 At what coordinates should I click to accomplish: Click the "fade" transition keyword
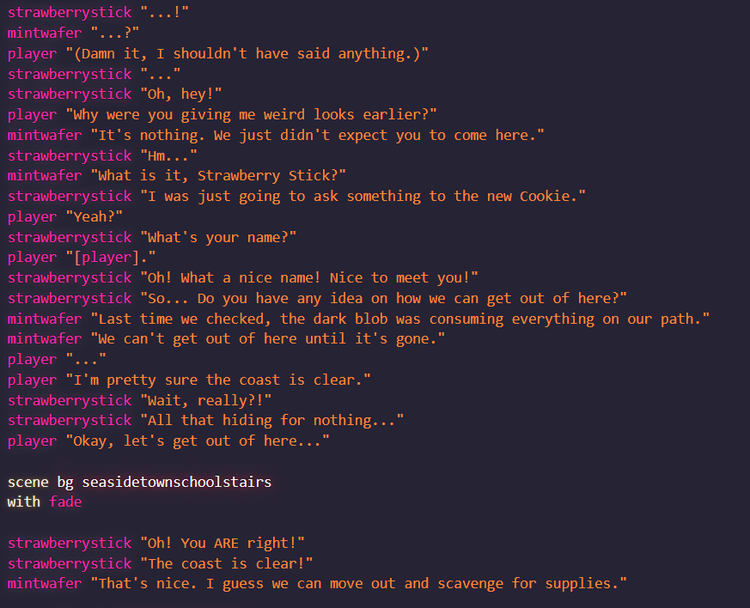click(x=65, y=502)
